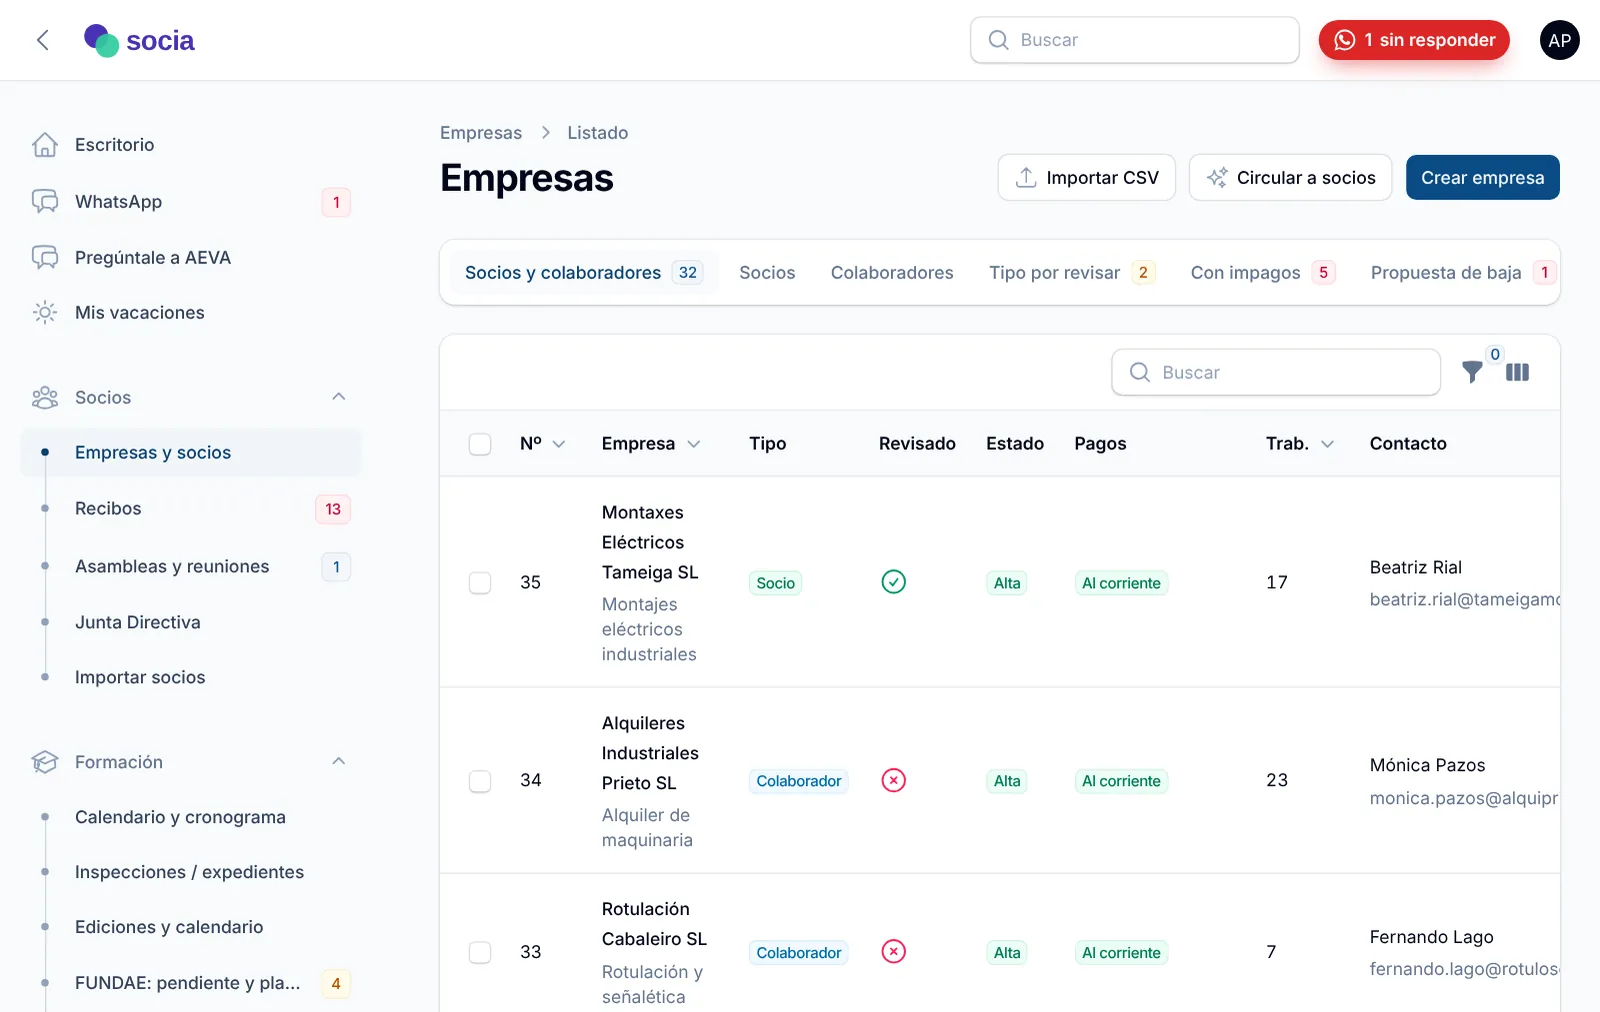Viewport: 1600px width, 1012px height.
Task: Open Asambleas y reuniones in the sidebar
Action: (x=191, y=567)
